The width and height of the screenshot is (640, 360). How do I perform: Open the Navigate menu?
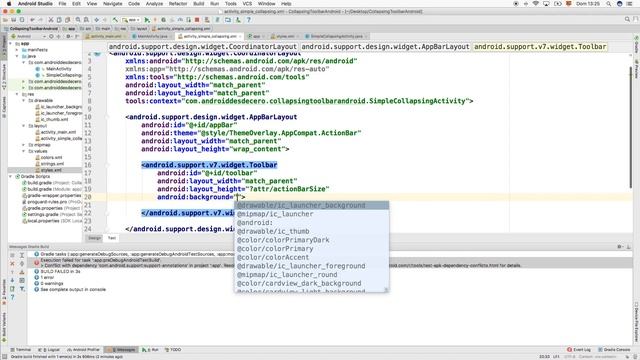click(113, 4)
